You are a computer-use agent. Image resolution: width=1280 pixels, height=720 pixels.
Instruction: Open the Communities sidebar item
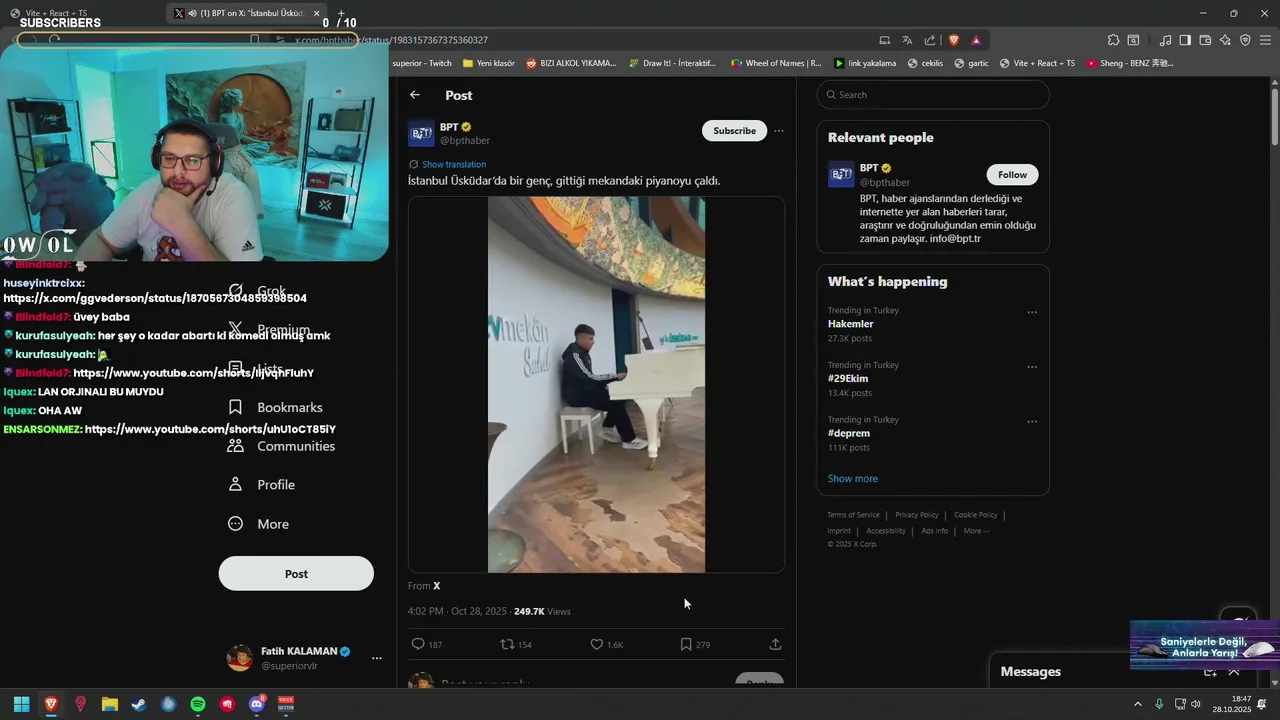[x=282, y=446]
